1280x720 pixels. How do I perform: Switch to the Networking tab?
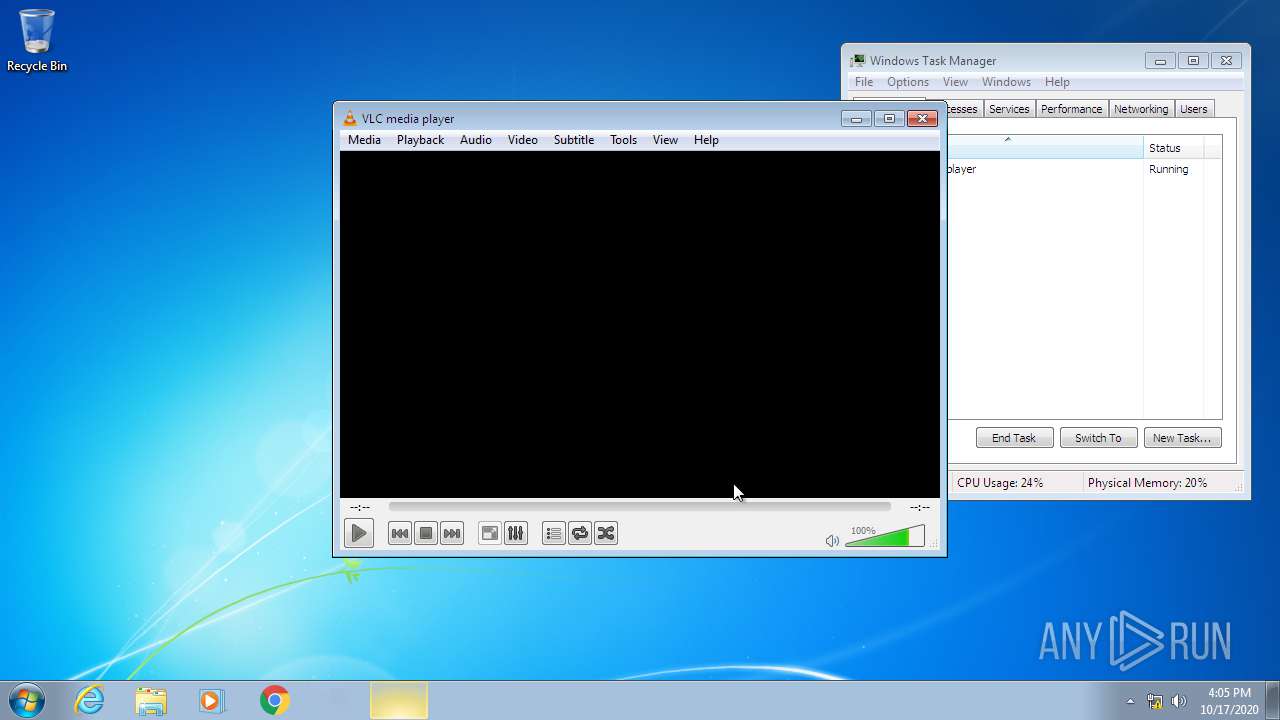(x=1141, y=109)
